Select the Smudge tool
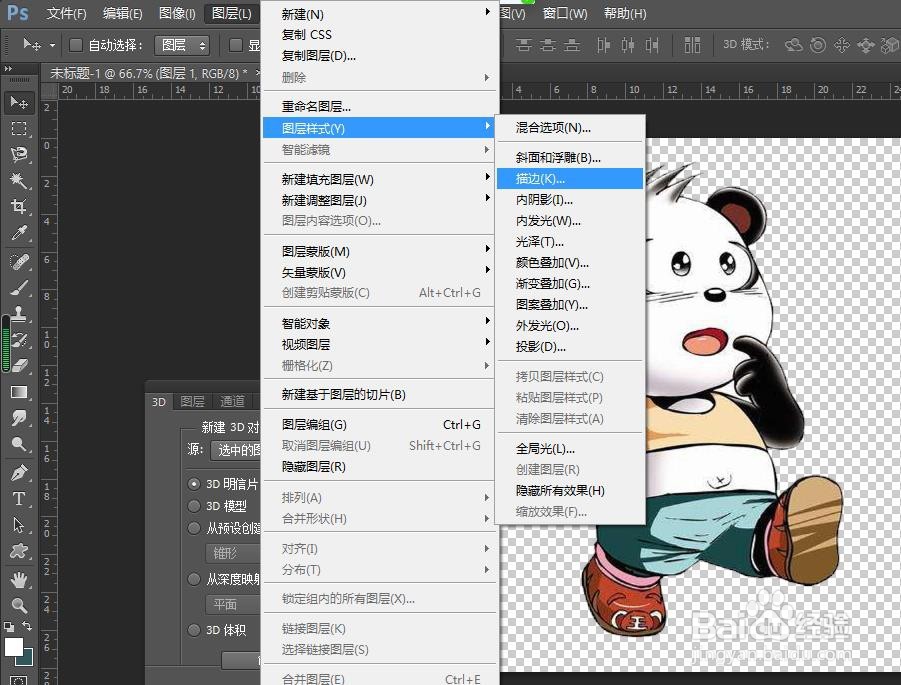This screenshot has height=685, width=901. tap(19, 418)
